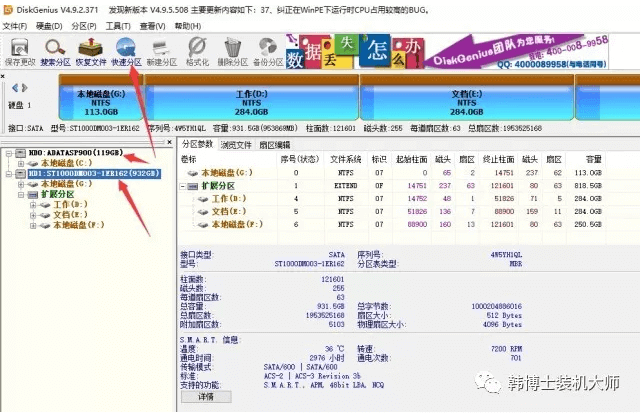The height and width of the screenshot is (413, 641).
Task: Launch Quick Partition (快速分区) tool
Action: pos(126,52)
